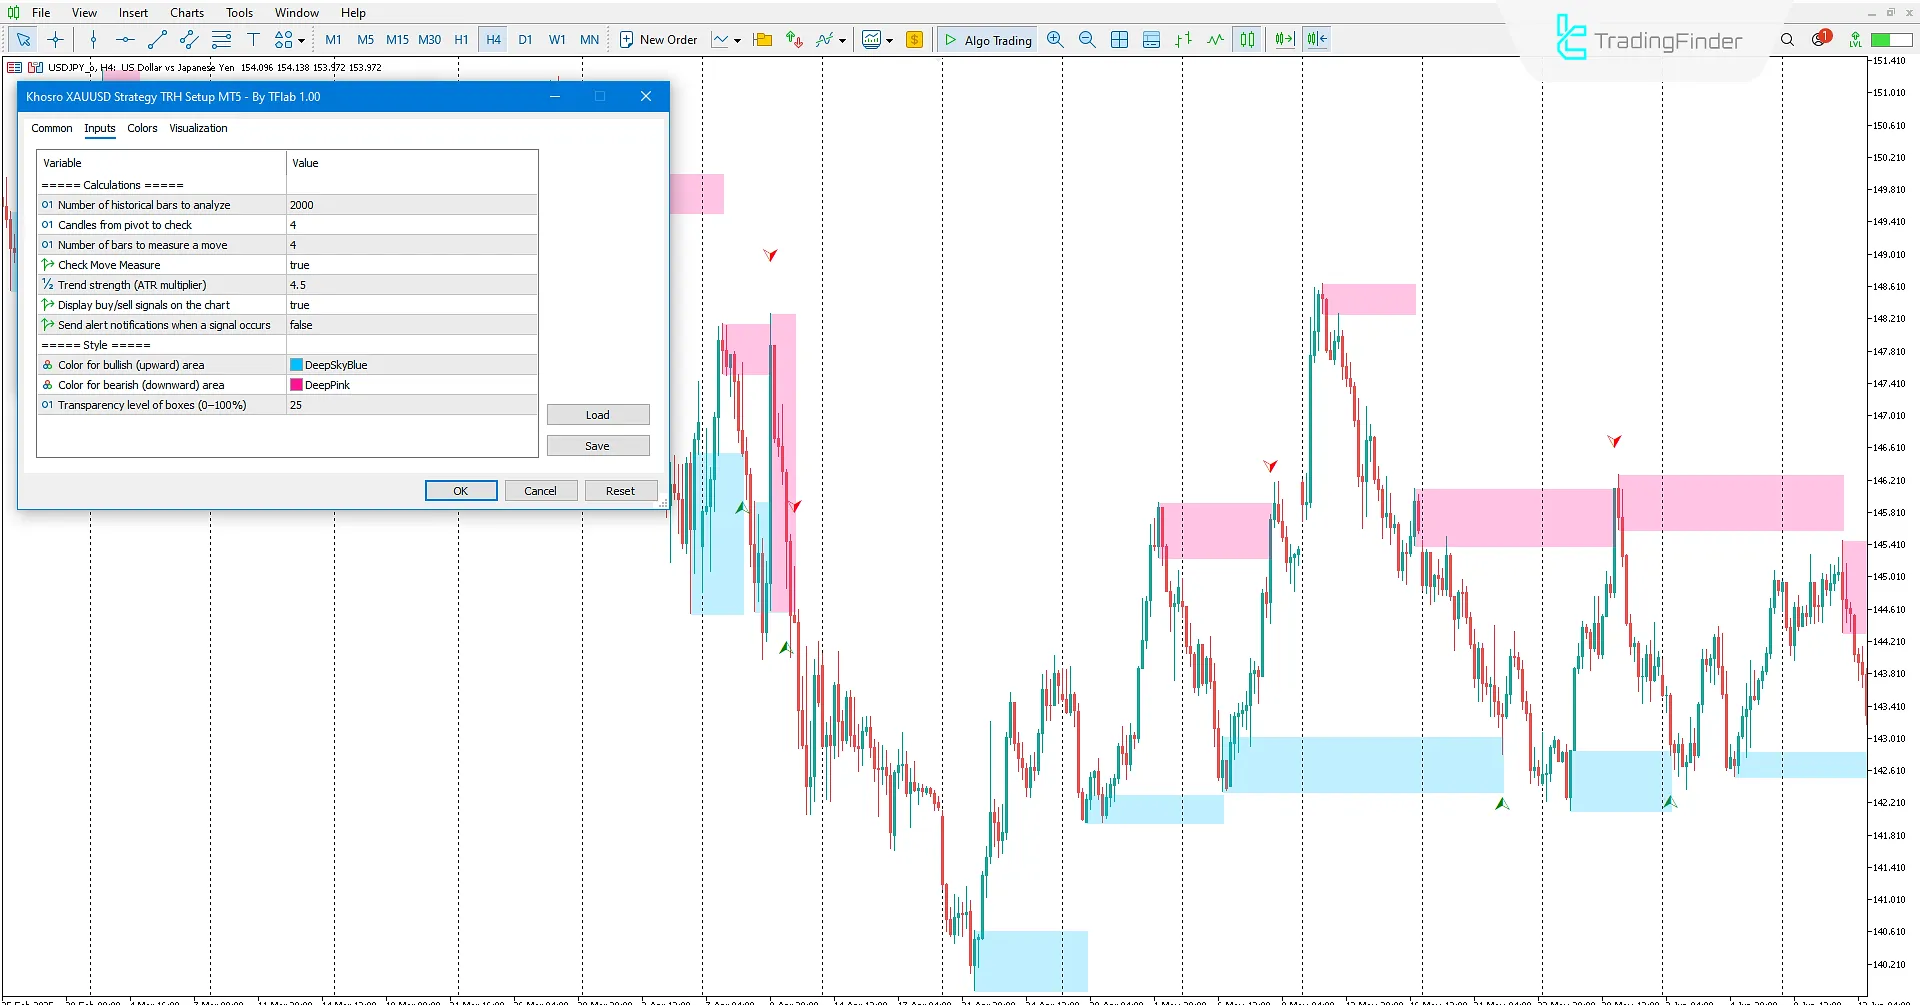Reset the indicator settings
The width and height of the screenshot is (1920, 1005).
pyautogui.click(x=620, y=490)
